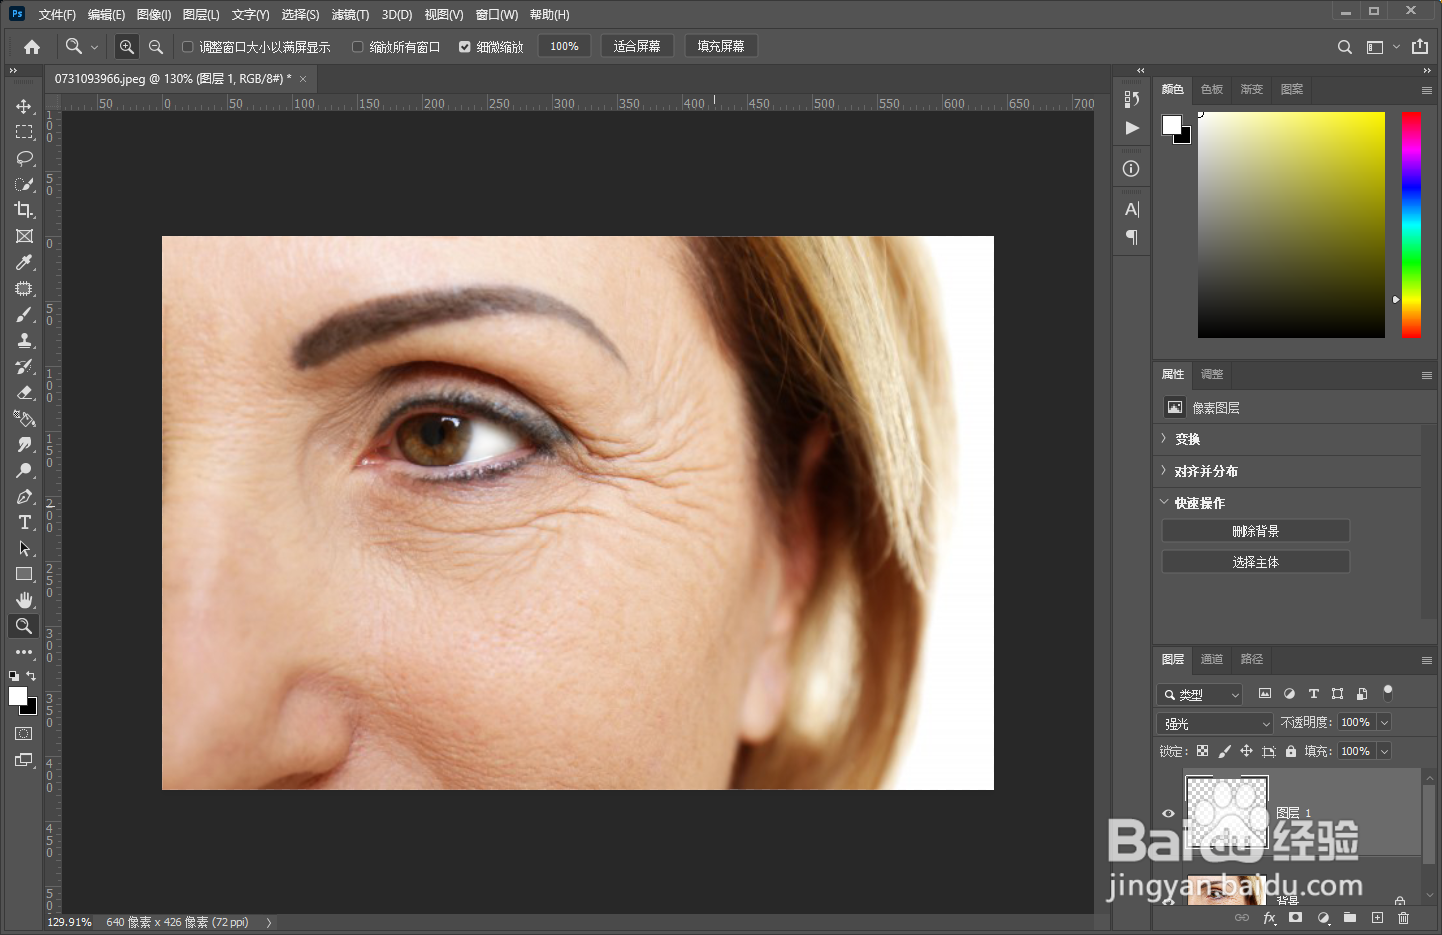The image size is (1442, 935).
Task: Click the Share icon at top right
Action: tap(1420, 47)
